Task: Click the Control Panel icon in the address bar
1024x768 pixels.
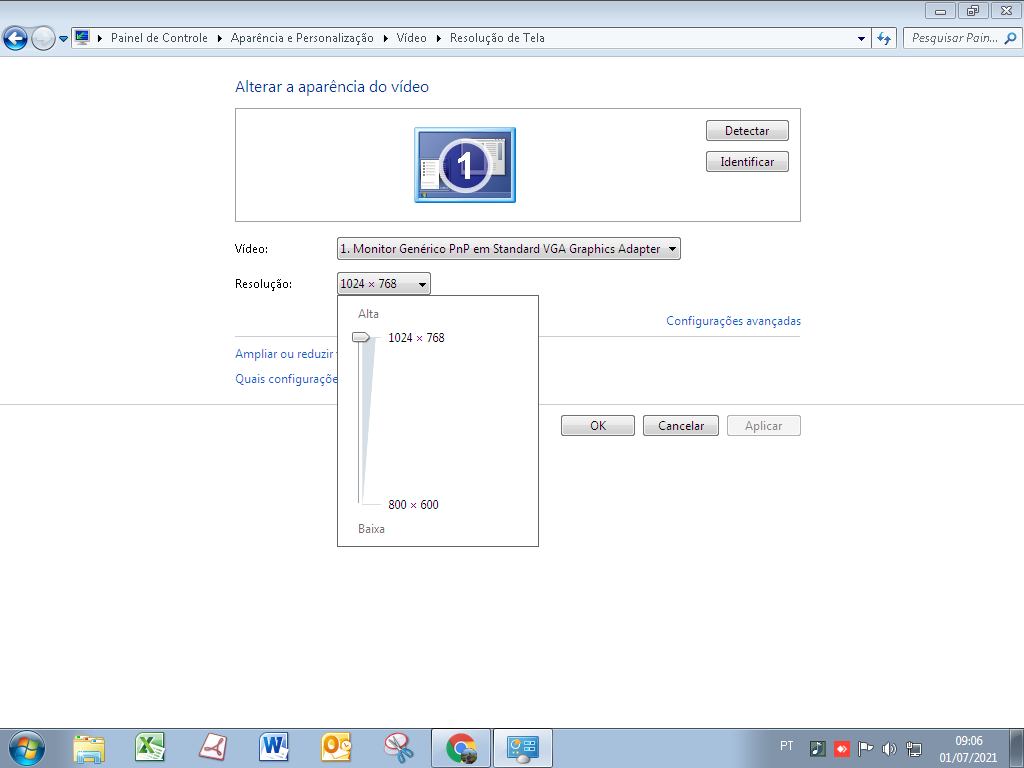Action: tap(82, 38)
